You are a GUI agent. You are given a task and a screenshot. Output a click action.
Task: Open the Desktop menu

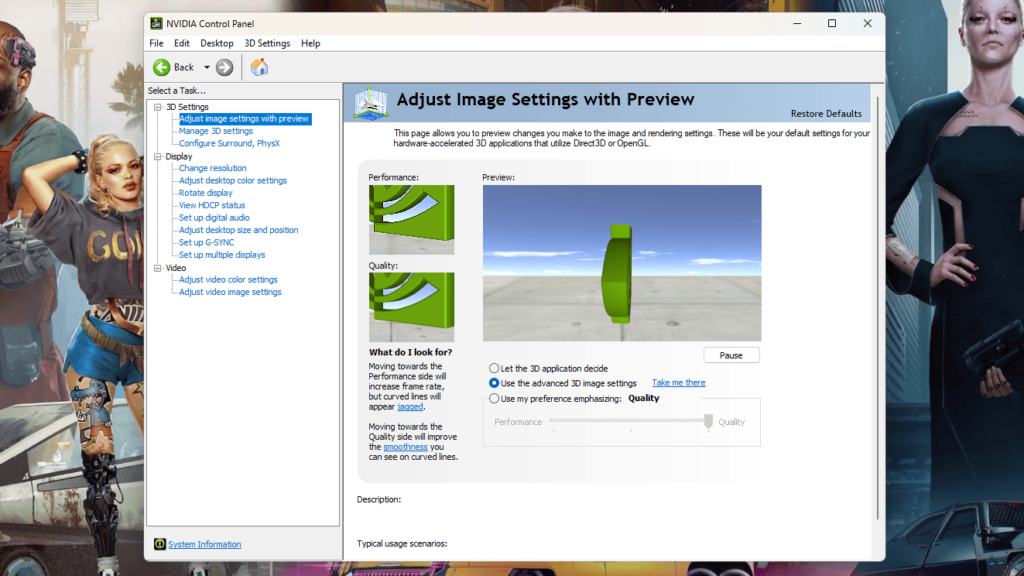(217, 43)
